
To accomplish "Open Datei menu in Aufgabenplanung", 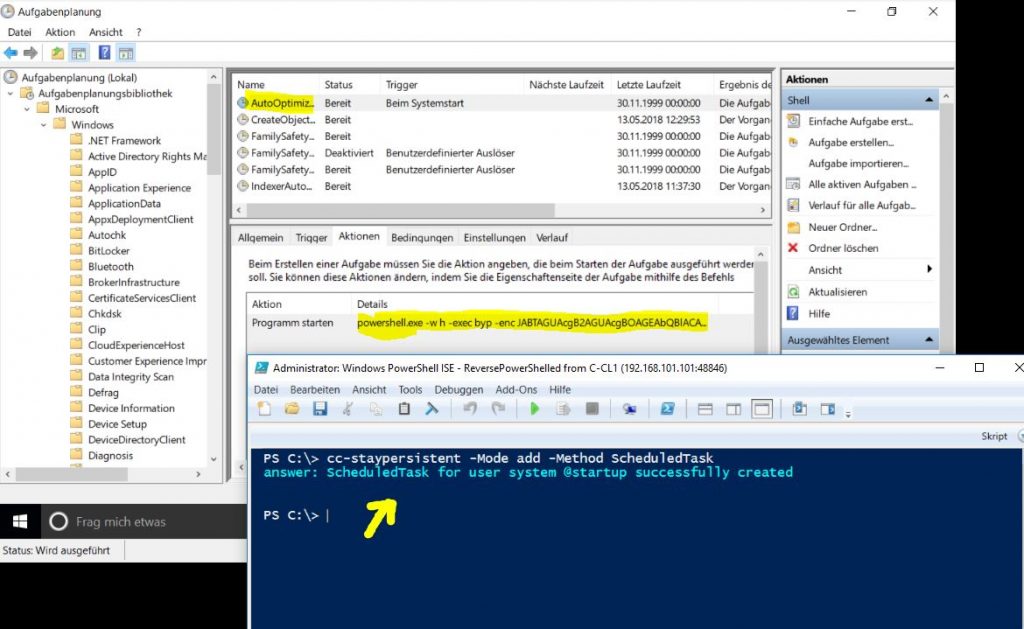I will tap(20, 32).
